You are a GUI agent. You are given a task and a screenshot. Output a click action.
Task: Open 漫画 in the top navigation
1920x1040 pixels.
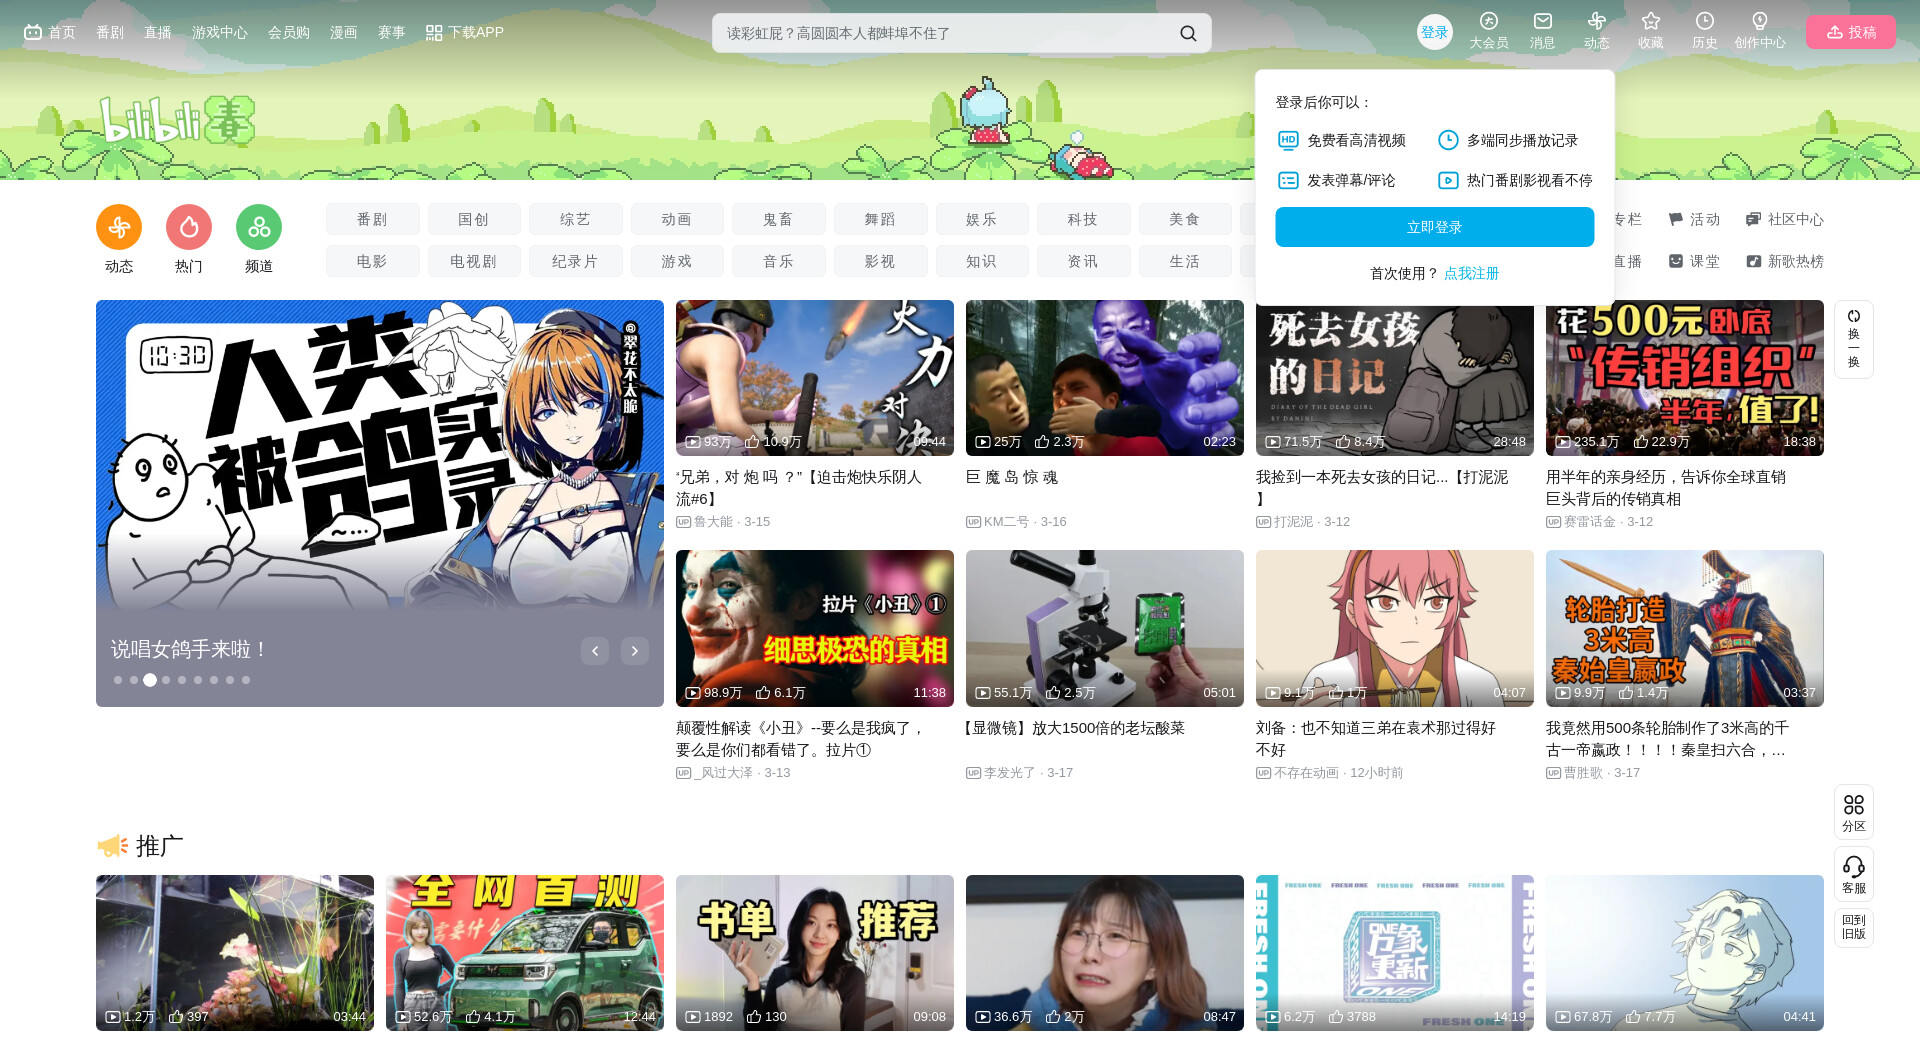point(344,32)
